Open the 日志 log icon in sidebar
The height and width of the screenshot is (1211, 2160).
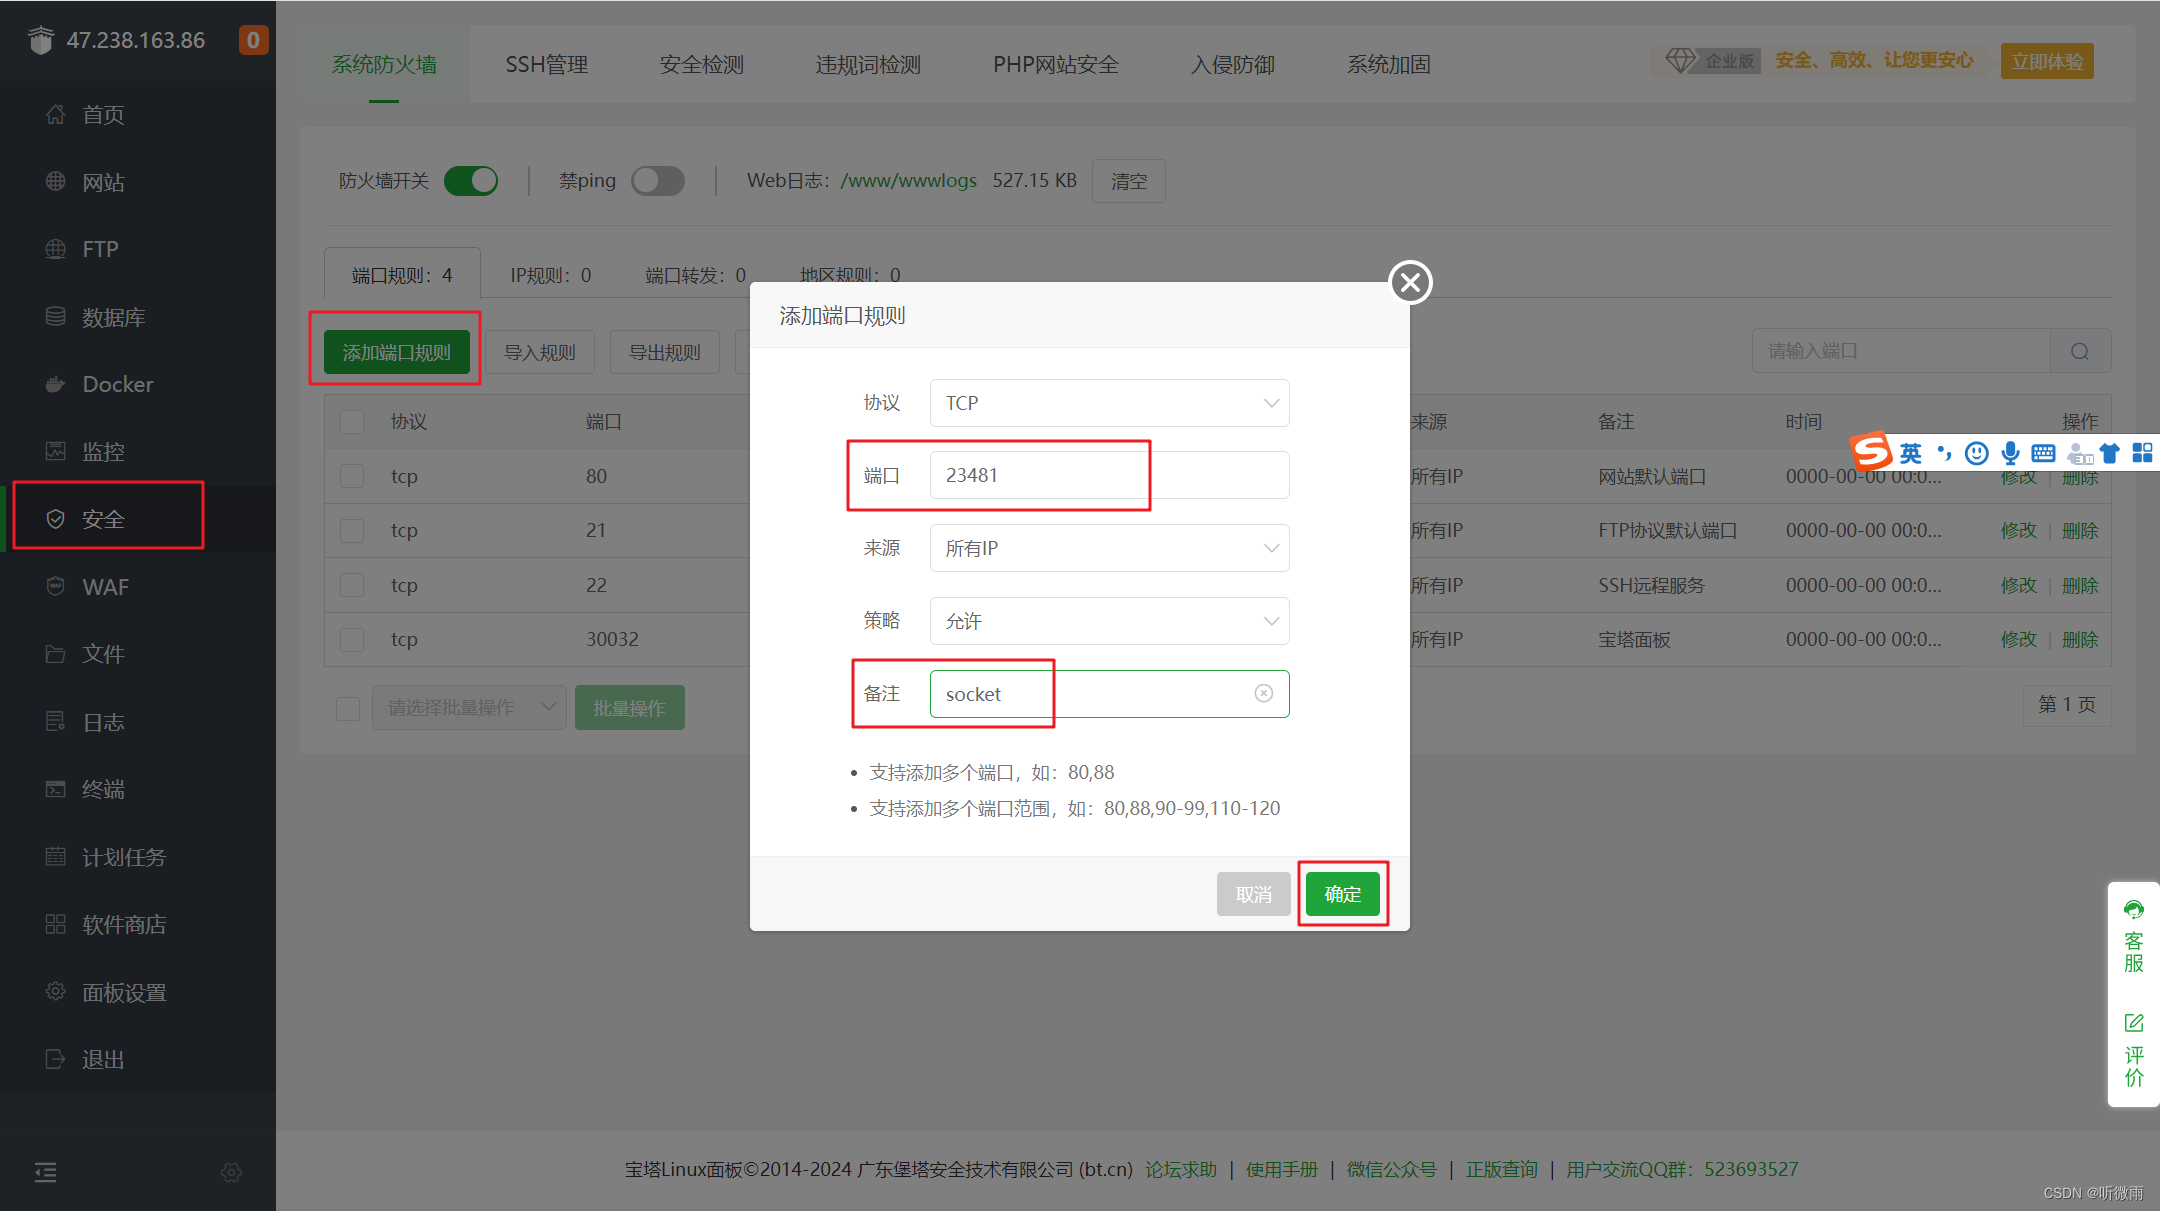pos(56,721)
